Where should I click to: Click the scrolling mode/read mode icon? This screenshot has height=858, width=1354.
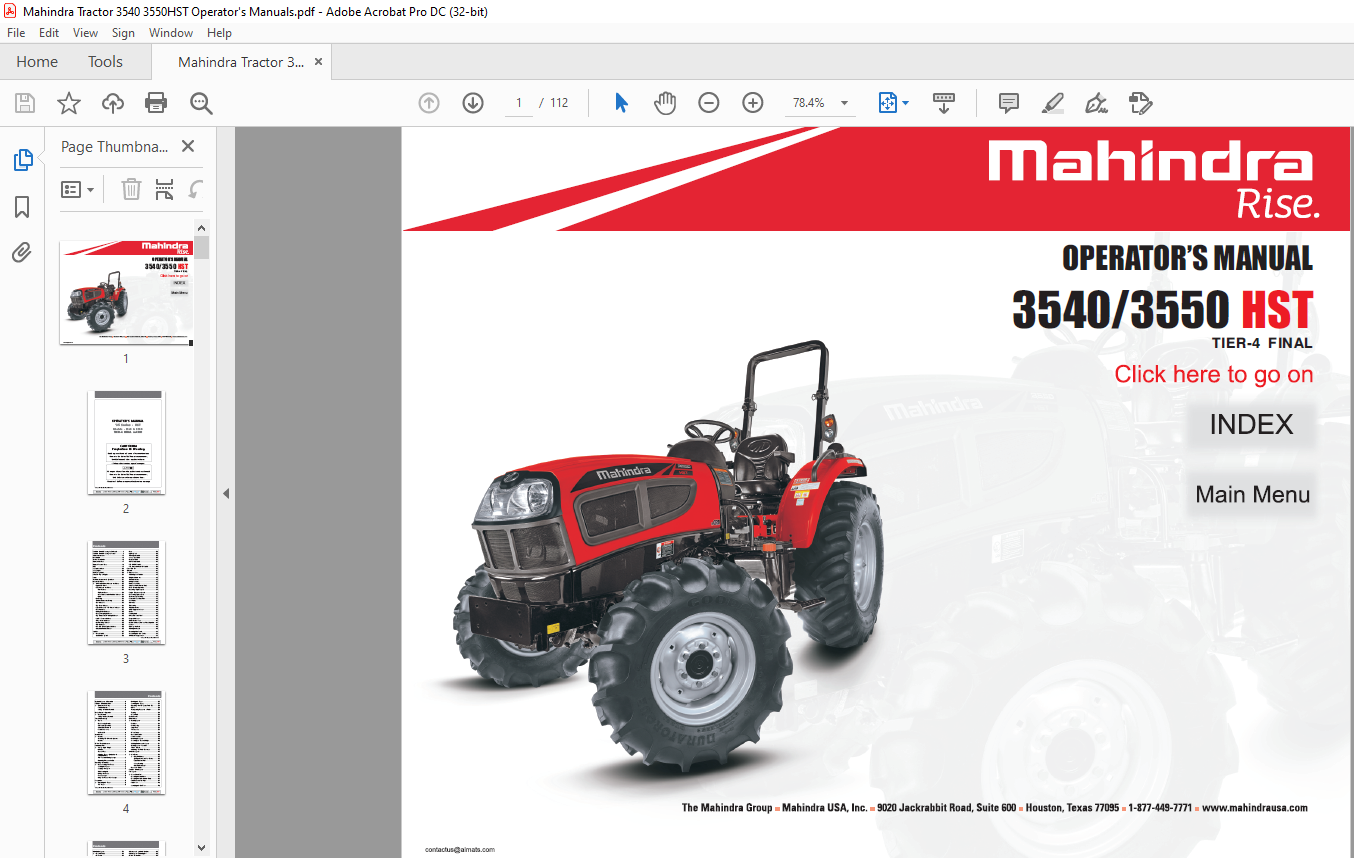(944, 103)
